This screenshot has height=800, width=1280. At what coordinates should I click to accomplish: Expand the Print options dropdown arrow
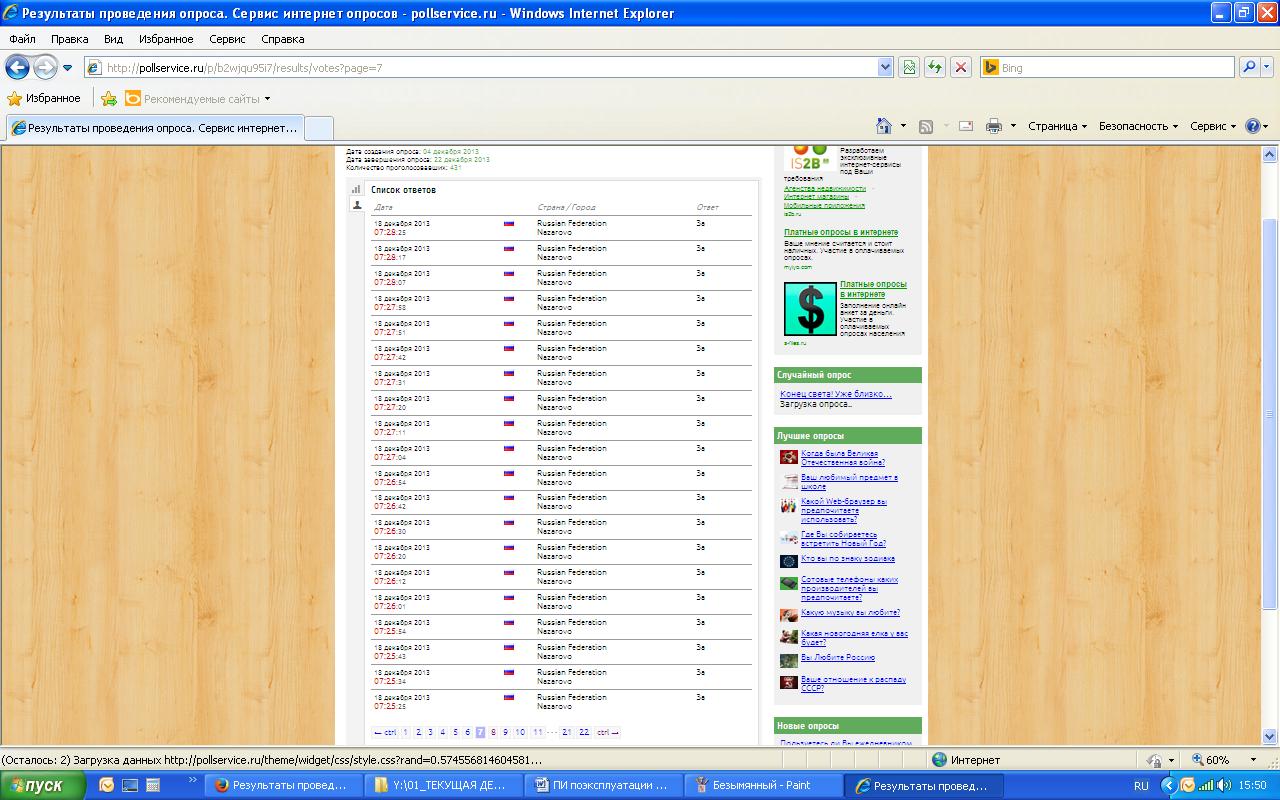1013,126
